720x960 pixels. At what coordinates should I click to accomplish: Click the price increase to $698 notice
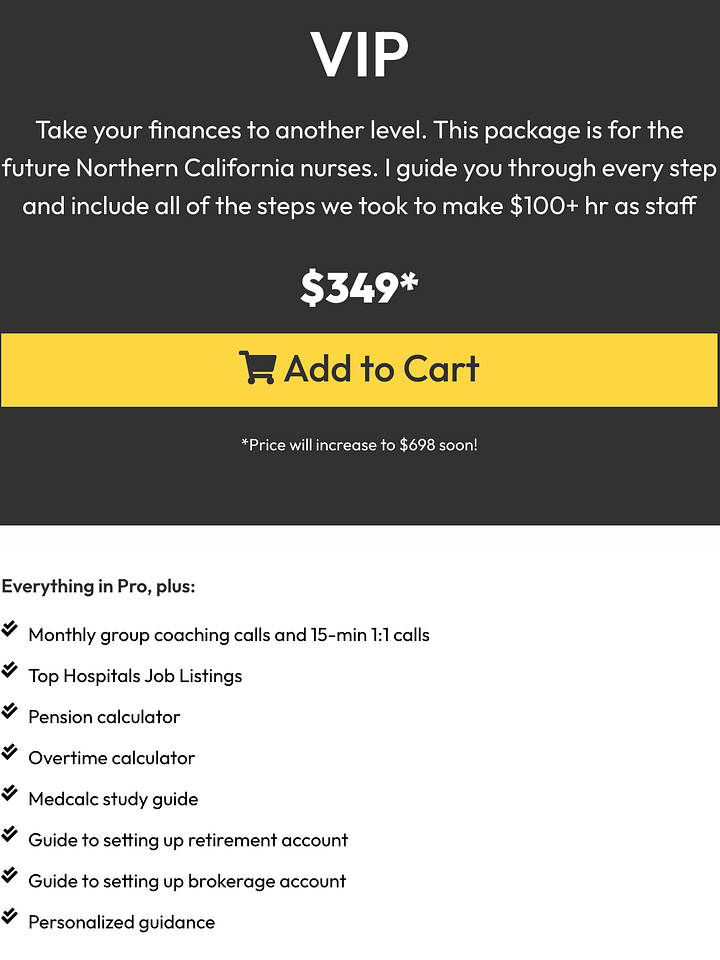coord(359,445)
